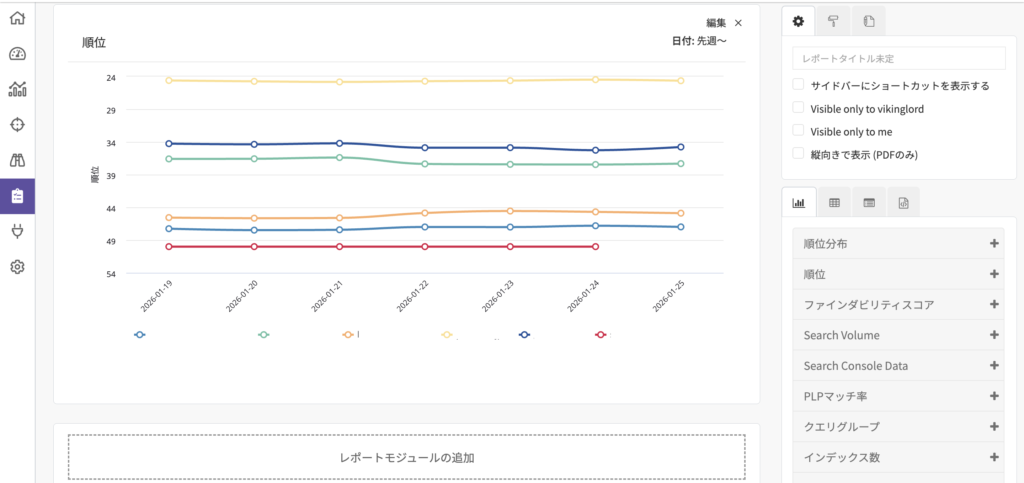The height and width of the screenshot is (483, 1024).
Task: Open the plug integrations icon
Action: tap(17, 231)
